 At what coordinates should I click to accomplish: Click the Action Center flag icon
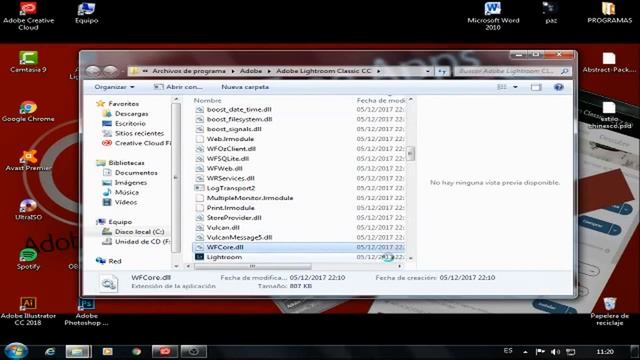tap(540, 352)
